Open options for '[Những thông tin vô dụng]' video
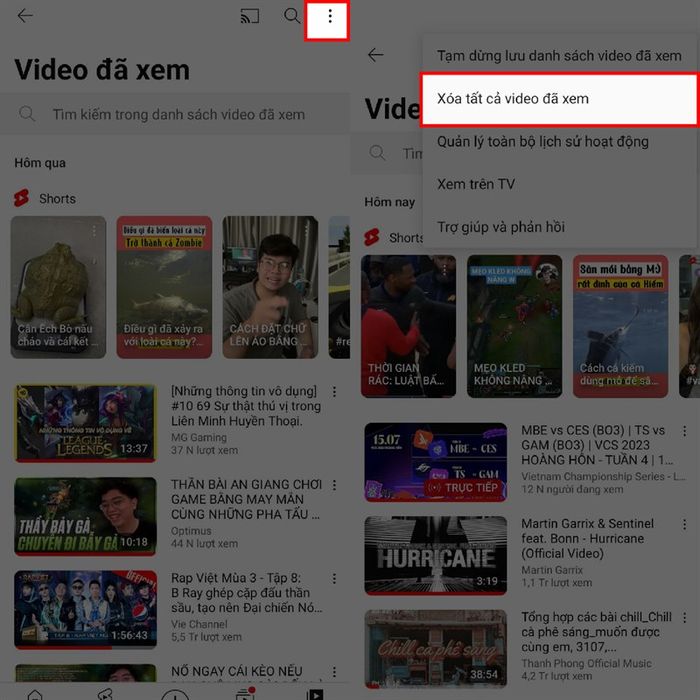The height and width of the screenshot is (700, 700). [334, 392]
